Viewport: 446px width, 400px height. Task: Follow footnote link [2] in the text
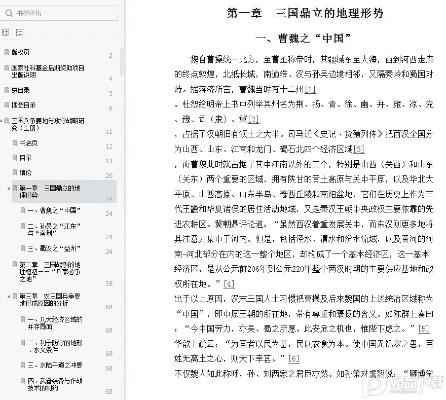tap(254, 119)
